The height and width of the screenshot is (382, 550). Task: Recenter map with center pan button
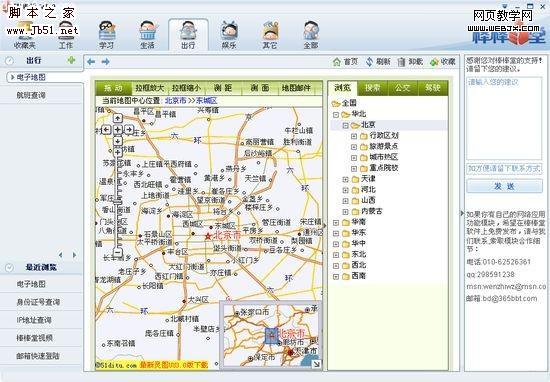(118, 129)
